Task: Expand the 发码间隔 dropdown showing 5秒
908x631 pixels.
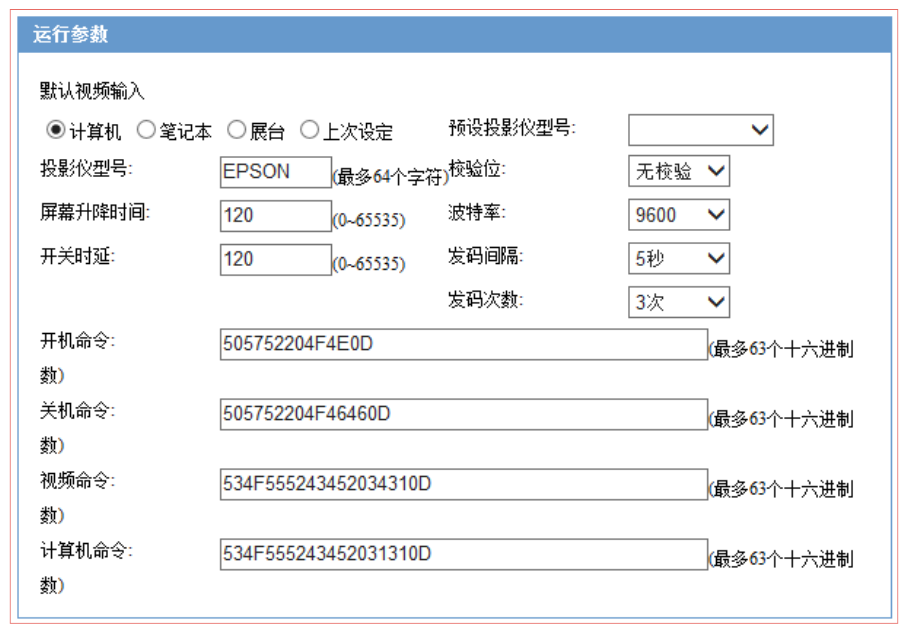Action: (x=679, y=258)
